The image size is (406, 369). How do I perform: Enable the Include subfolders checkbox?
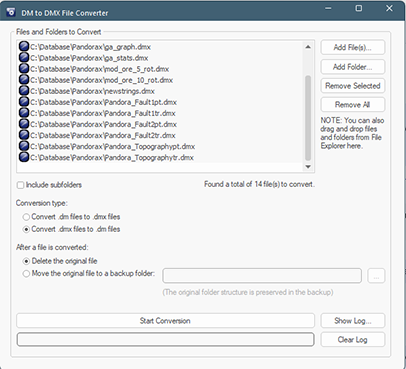[21, 185]
